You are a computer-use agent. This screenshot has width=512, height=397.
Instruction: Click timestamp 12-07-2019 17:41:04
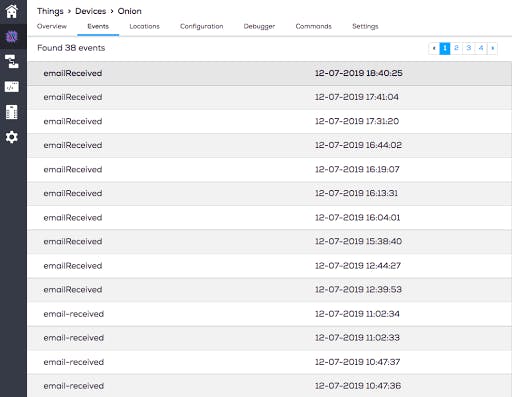click(357, 97)
